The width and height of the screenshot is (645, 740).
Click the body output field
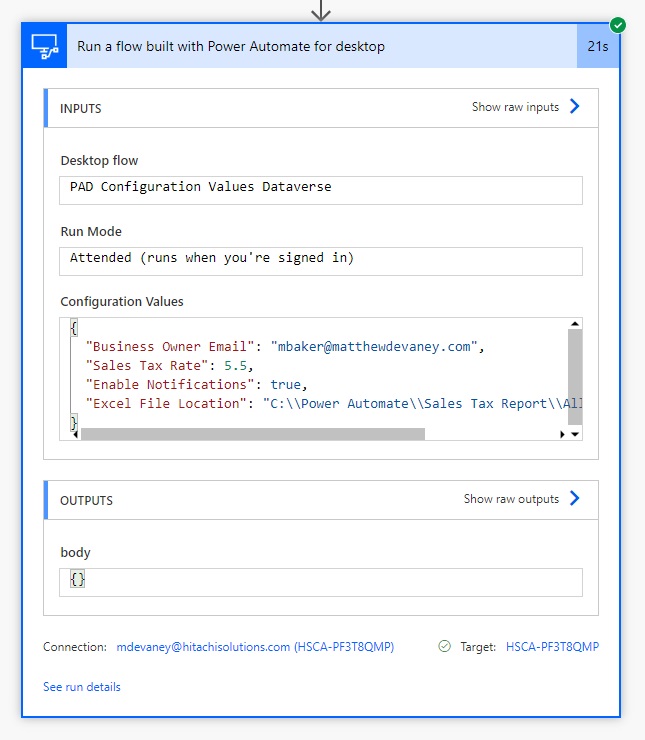(320, 580)
